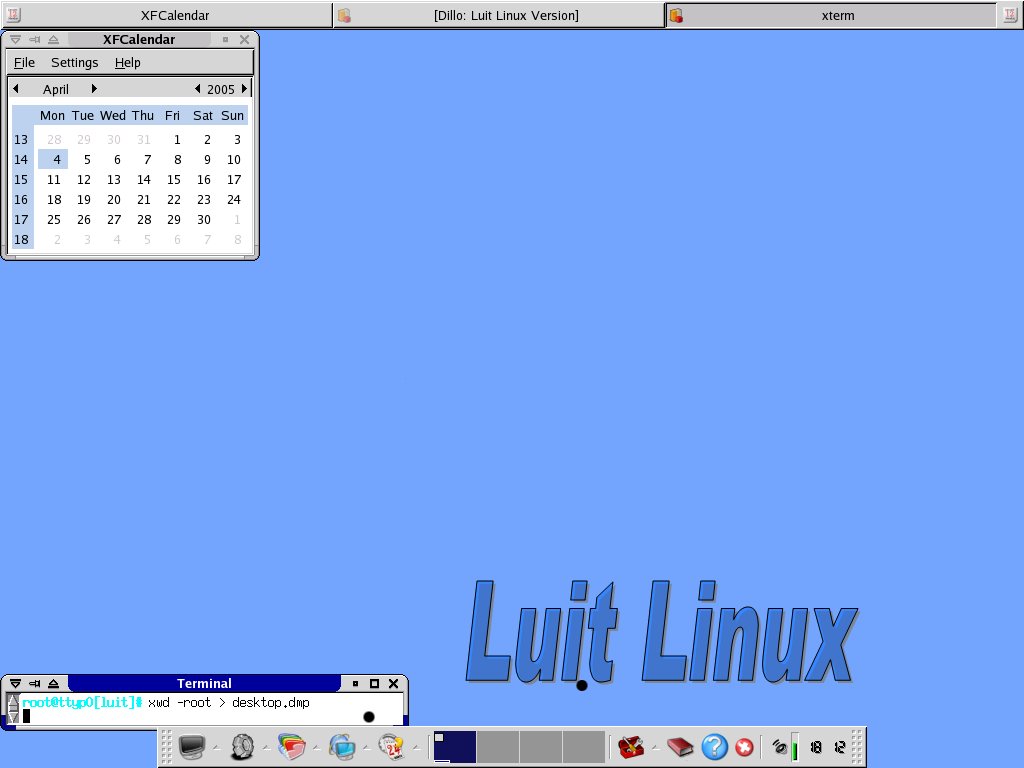
Task: Expand the menu arrow beside the toolbox launcher
Action: tap(655, 747)
